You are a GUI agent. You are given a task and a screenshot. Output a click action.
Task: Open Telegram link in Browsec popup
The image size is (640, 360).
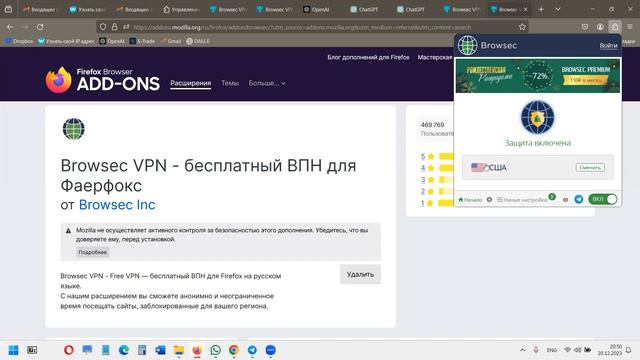(x=579, y=199)
